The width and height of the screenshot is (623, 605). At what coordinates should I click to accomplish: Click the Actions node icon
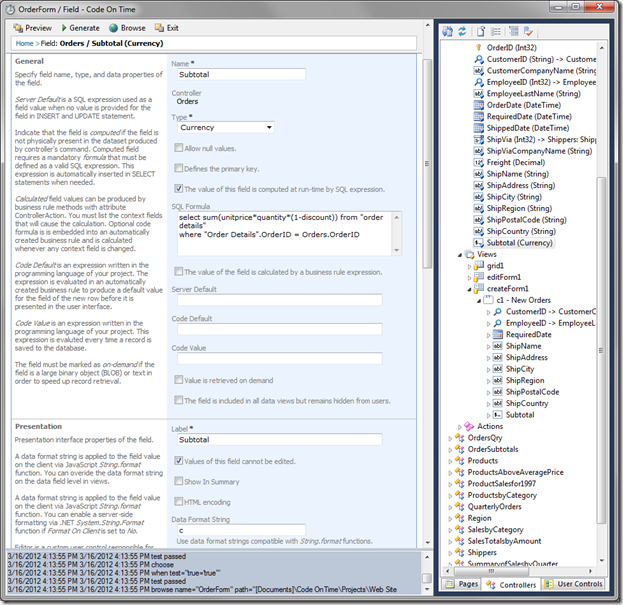coord(469,427)
